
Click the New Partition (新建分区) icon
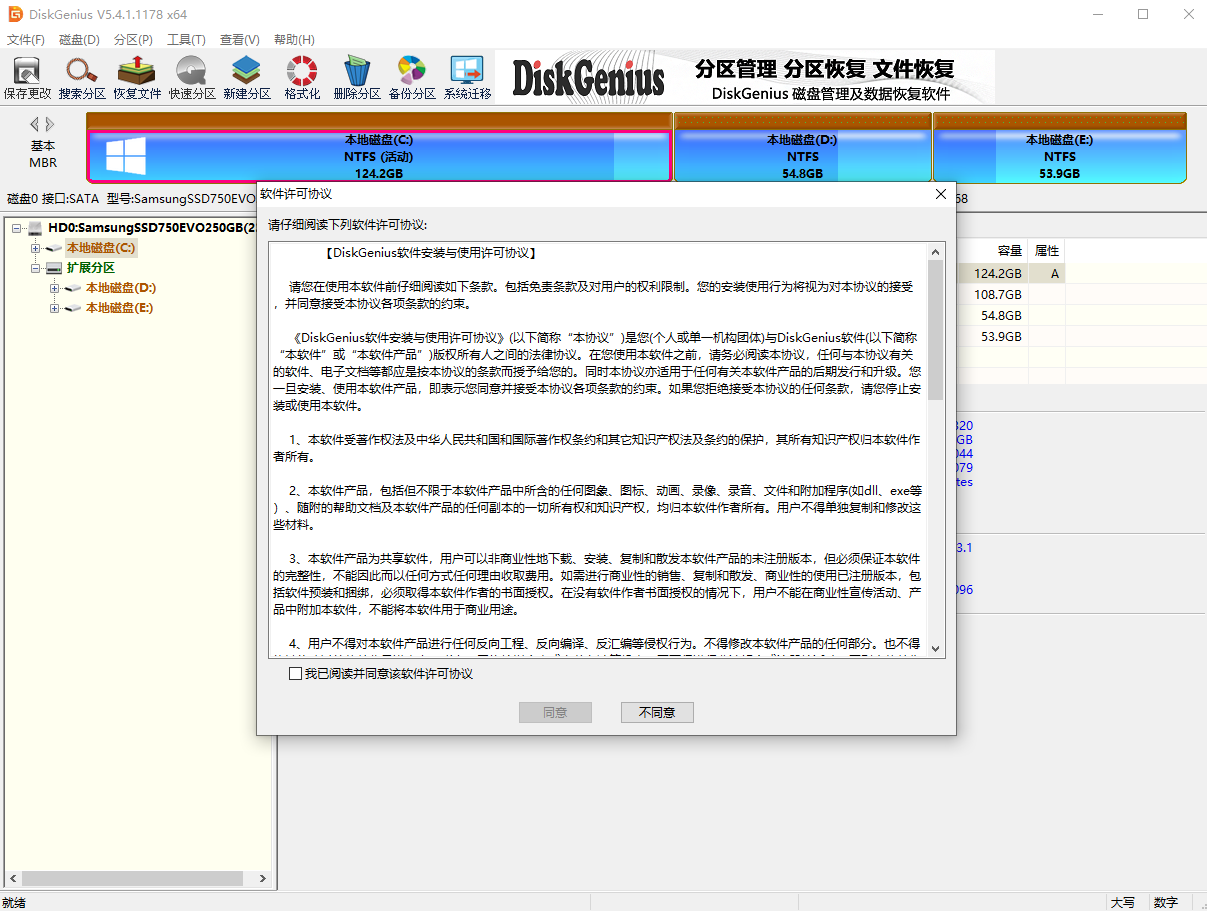(247, 77)
